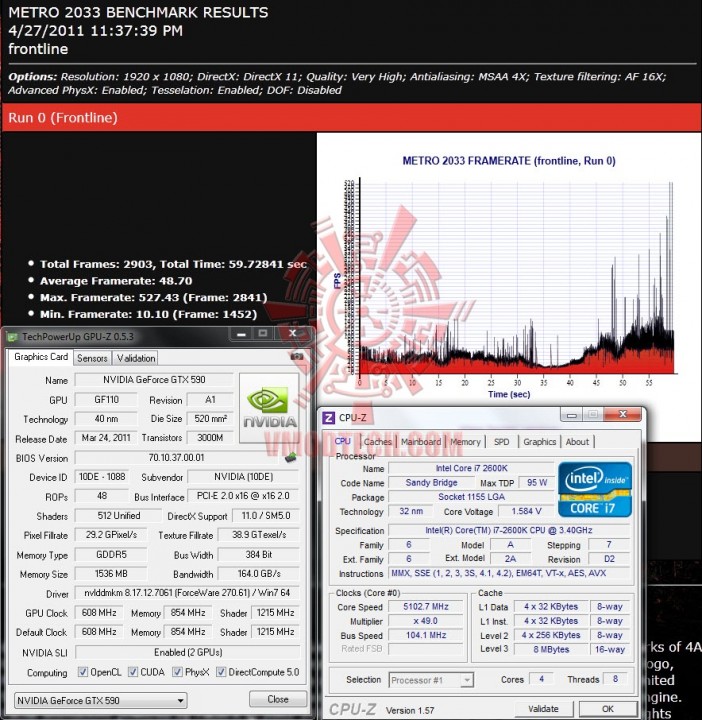Image resolution: width=702 pixels, height=720 pixels.
Task: Click the Threads value 8 in CPU-Z
Action: point(615,679)
